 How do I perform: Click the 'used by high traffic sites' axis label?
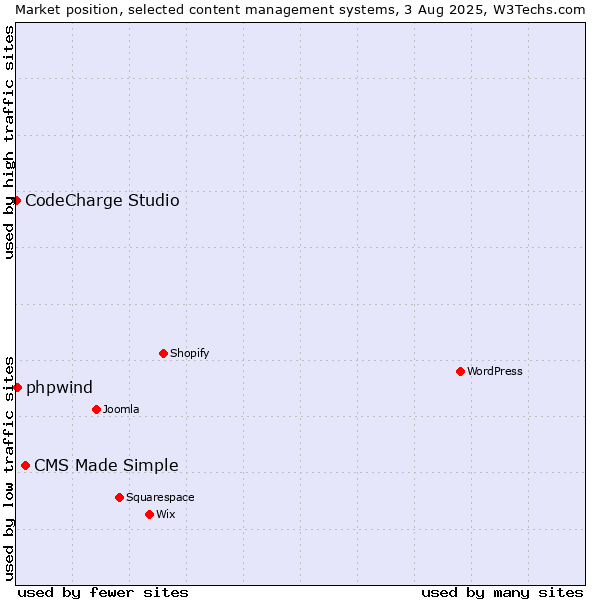pos(8,142)
